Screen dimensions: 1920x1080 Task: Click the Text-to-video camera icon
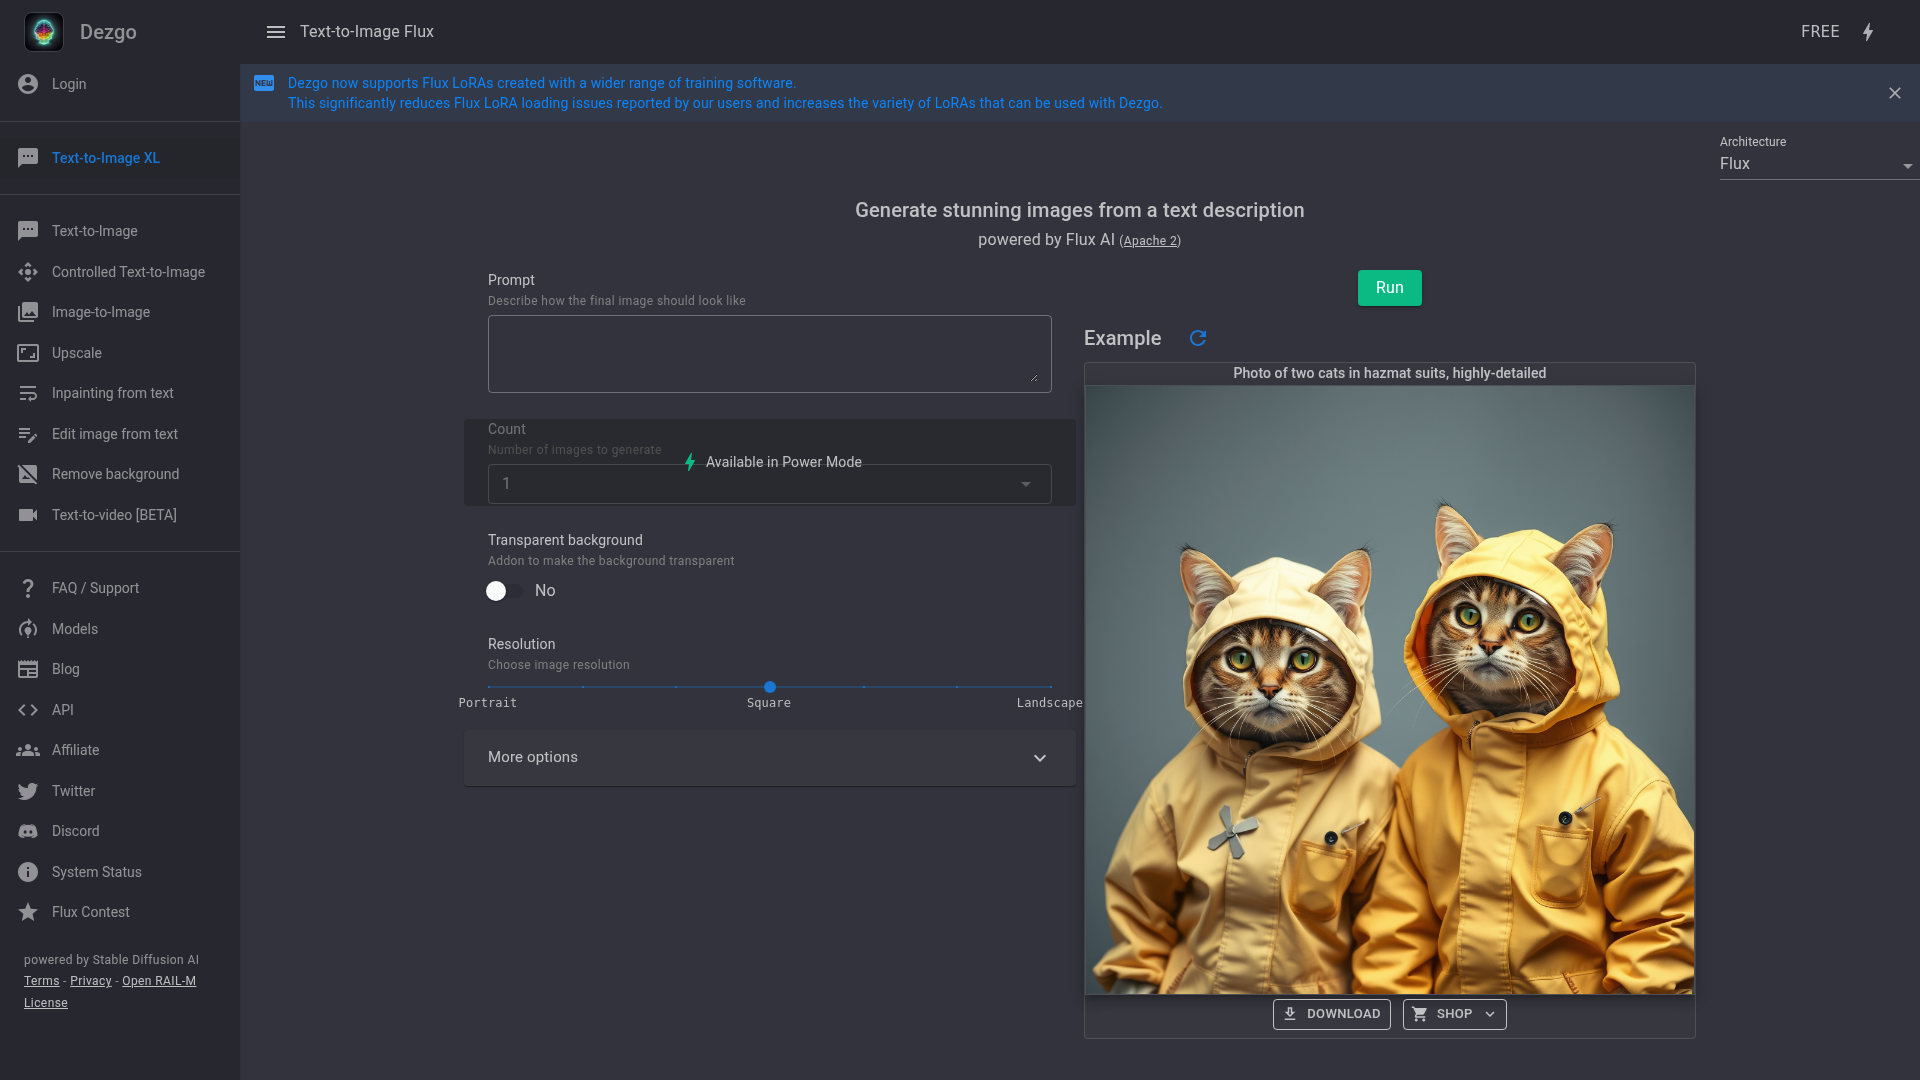click(x=28, y=515)
